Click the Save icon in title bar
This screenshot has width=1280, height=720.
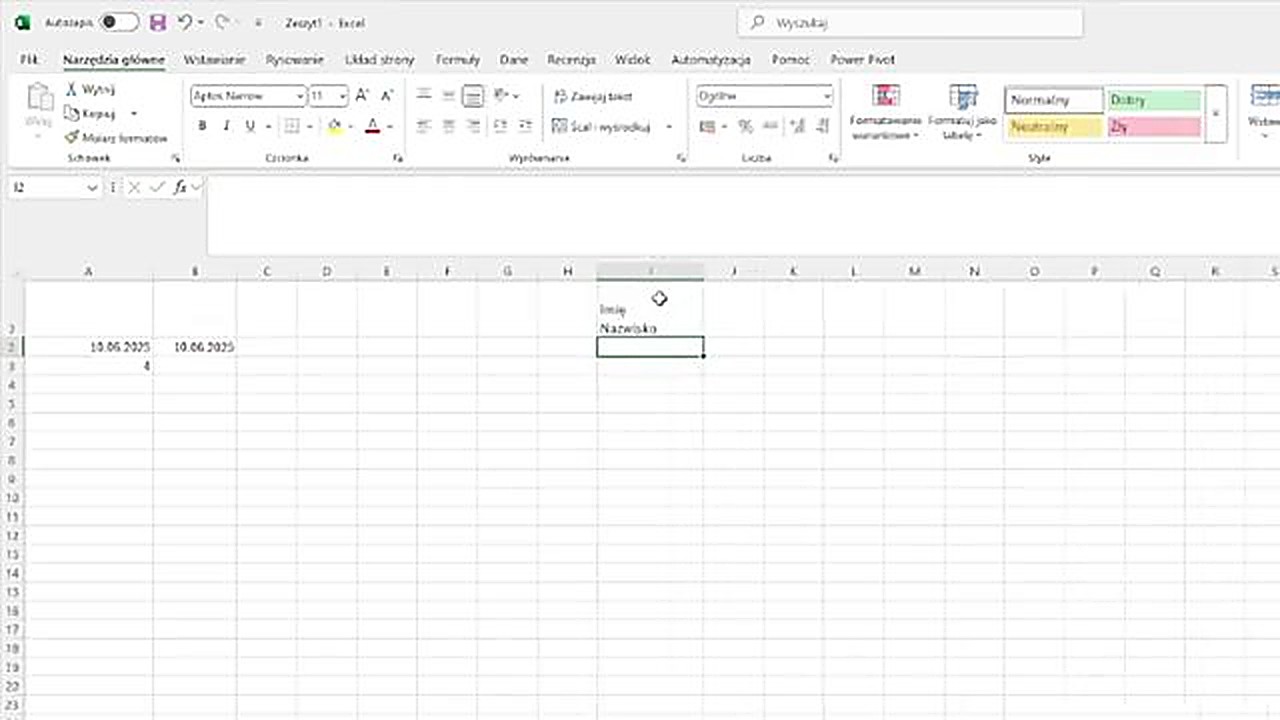(x=157, y=22)
